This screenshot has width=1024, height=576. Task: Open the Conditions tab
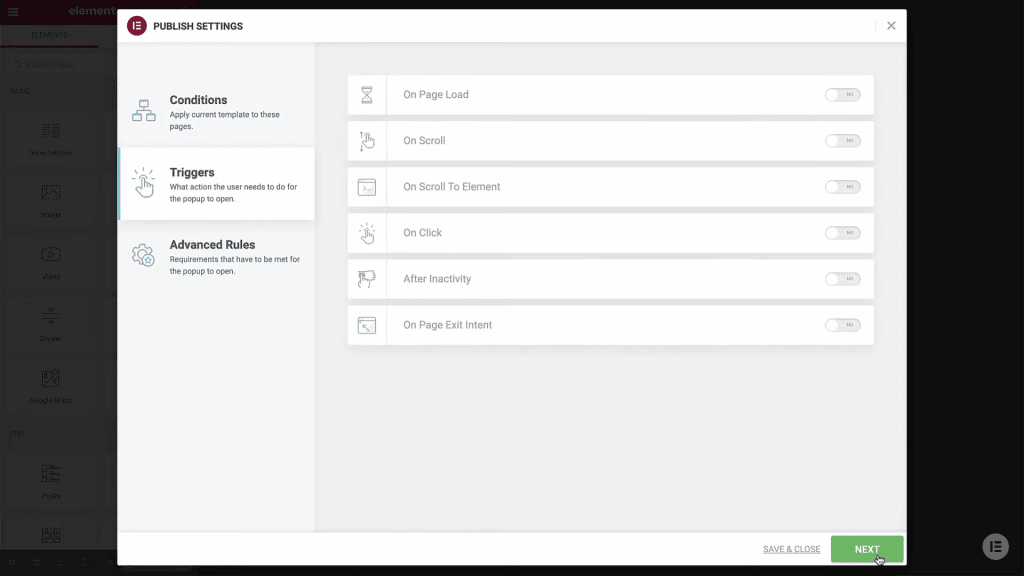216,111
